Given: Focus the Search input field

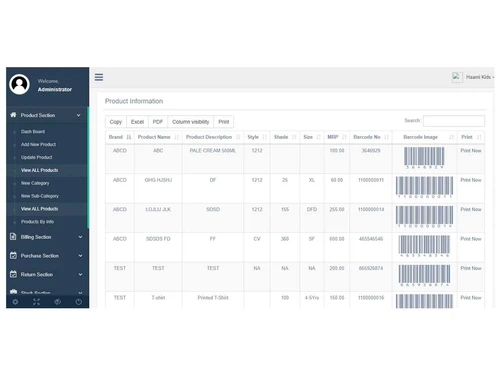Looking at the screenshot, I should pos(454,121).
